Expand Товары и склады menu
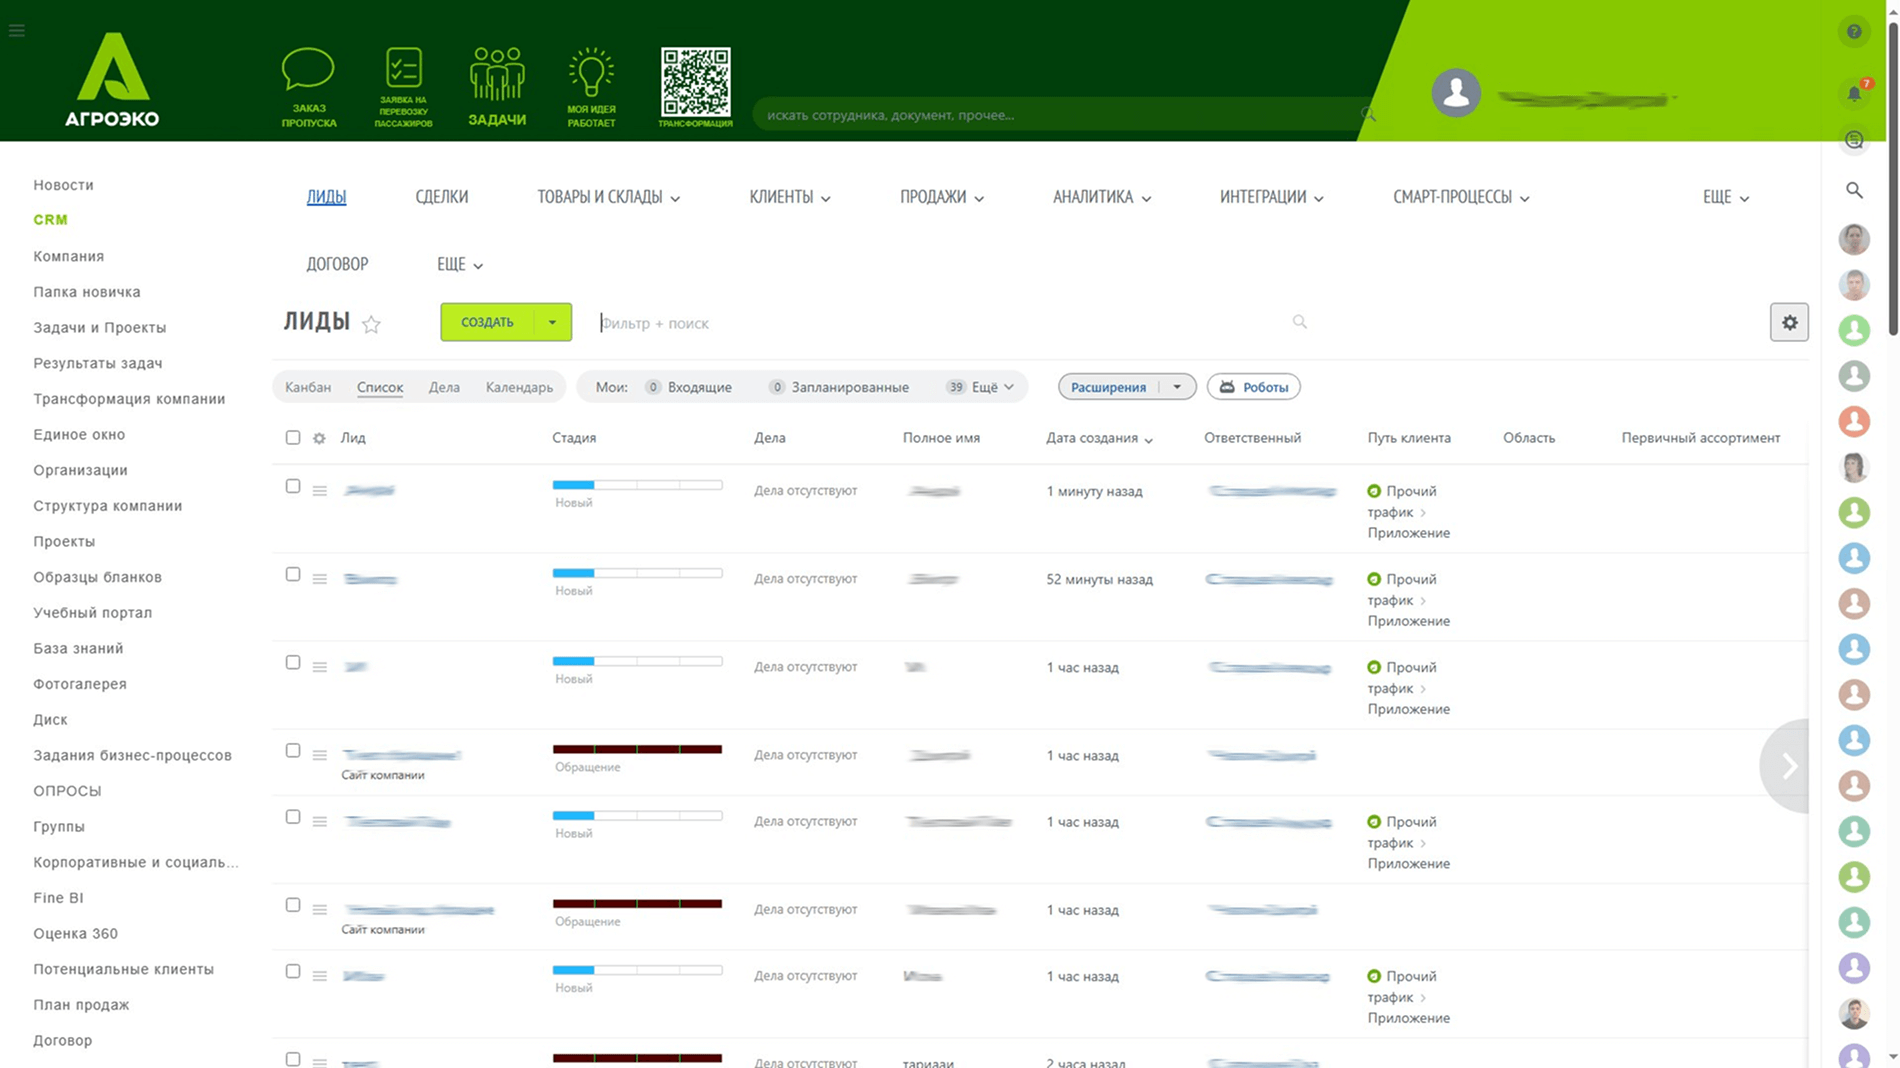1900x1068 pixels. coord(608,197)
